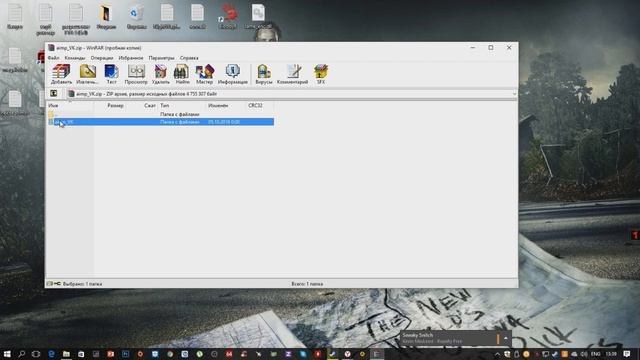Image resolution: width=640 pixels, height=360 pixels.
Task: Open the Комментарий (Comment) tool
Action: (x=292, y=74)
